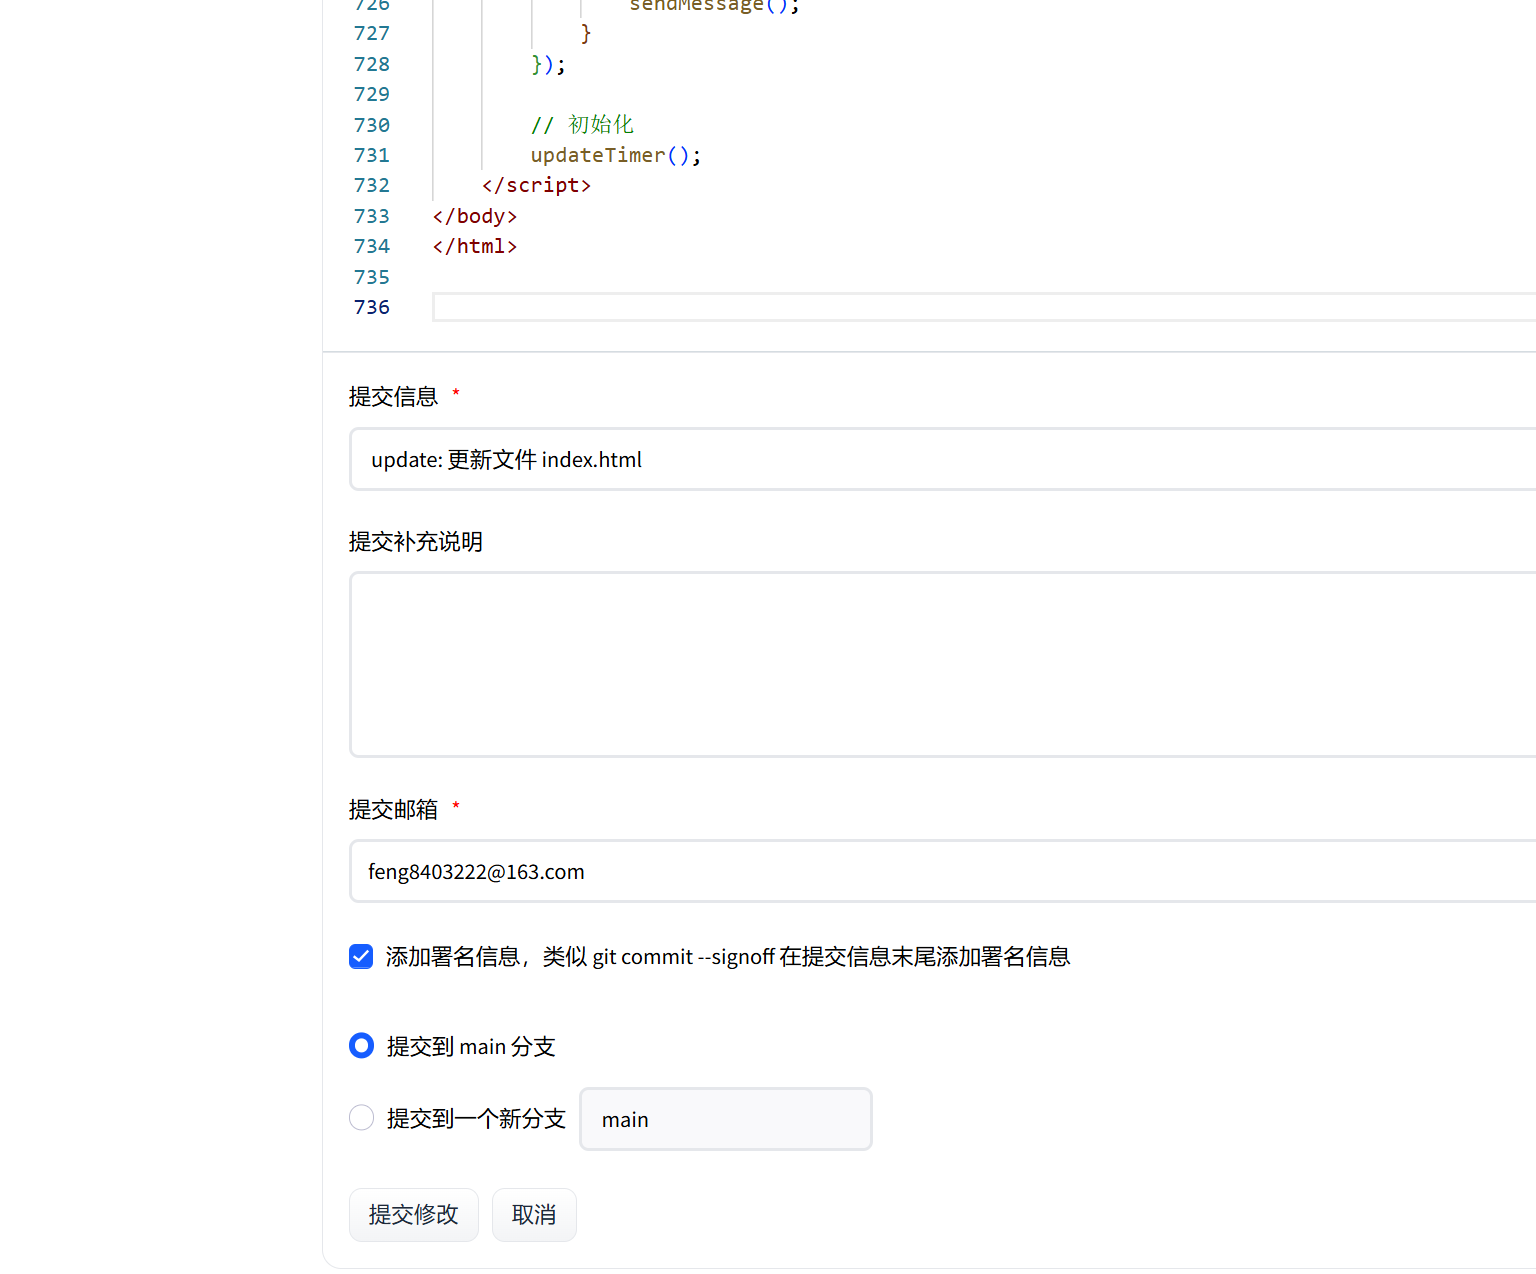Click code line updateTimer();

[616, 155]
